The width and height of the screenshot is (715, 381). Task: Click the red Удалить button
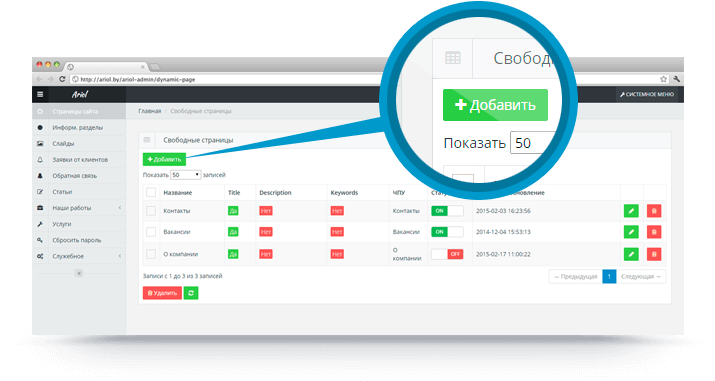point(162,293)
